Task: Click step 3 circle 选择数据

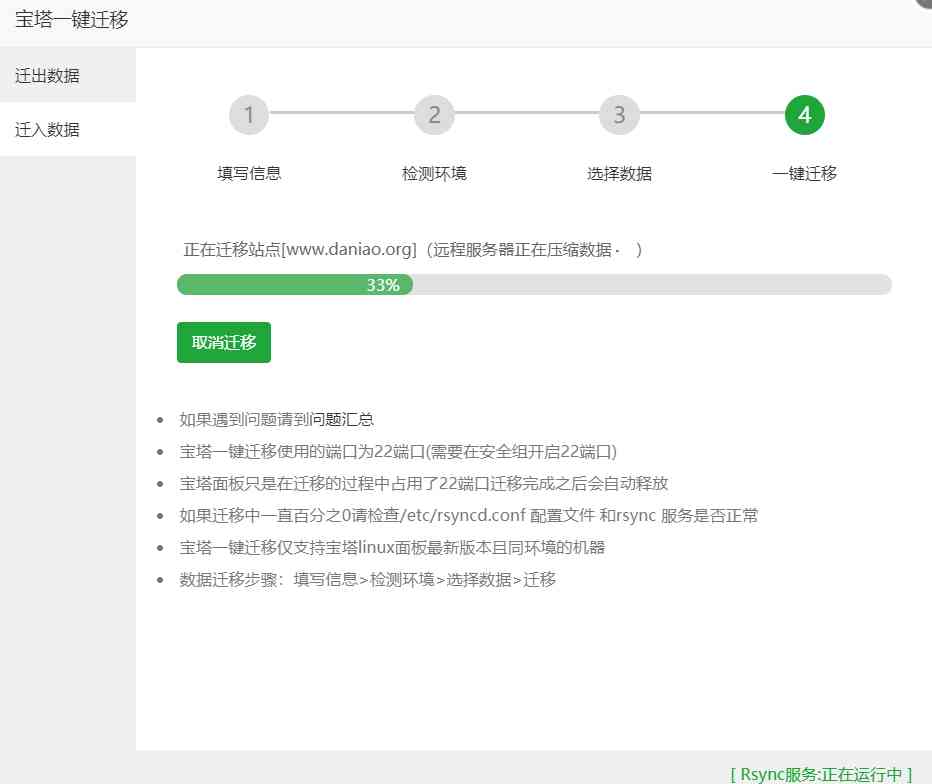Action: (x=619, y=115)
